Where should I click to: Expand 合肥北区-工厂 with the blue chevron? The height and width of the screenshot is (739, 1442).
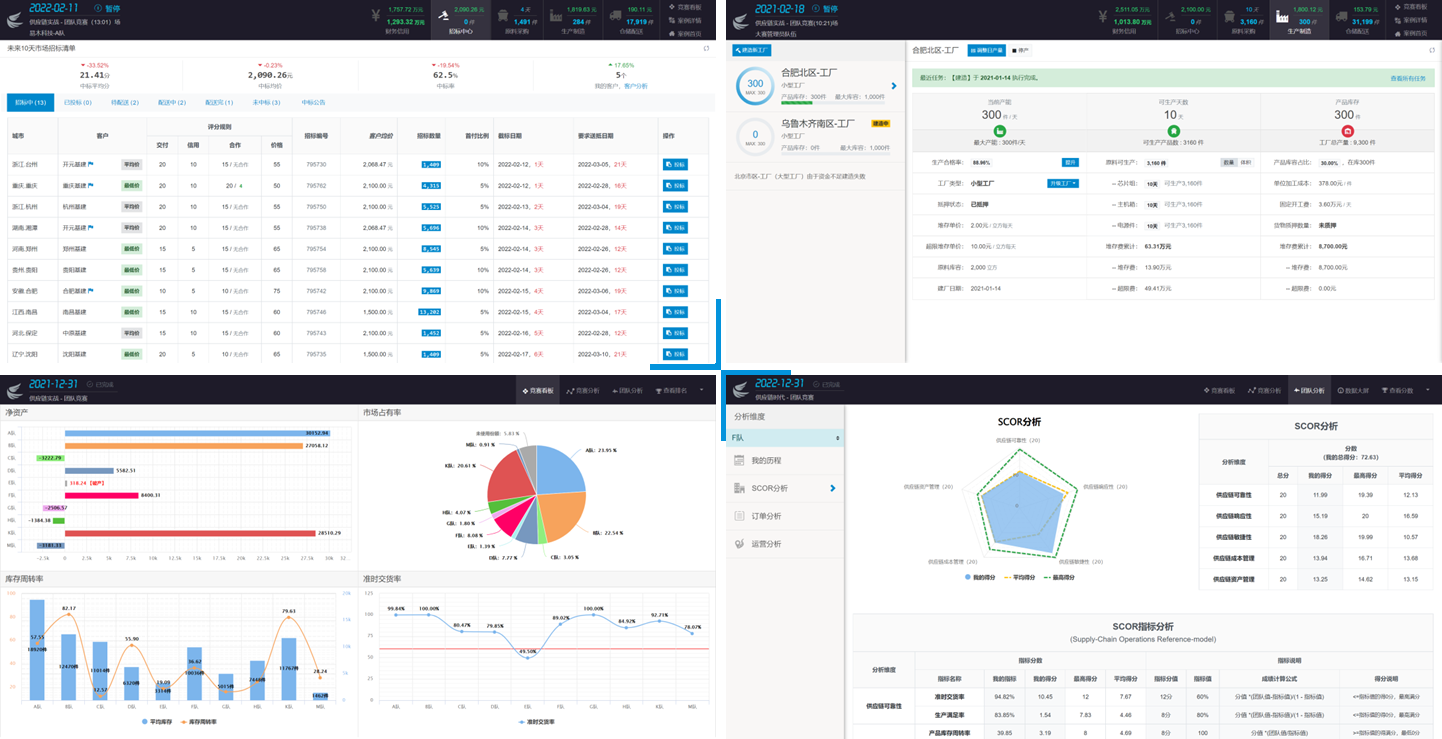click(893, 86)
